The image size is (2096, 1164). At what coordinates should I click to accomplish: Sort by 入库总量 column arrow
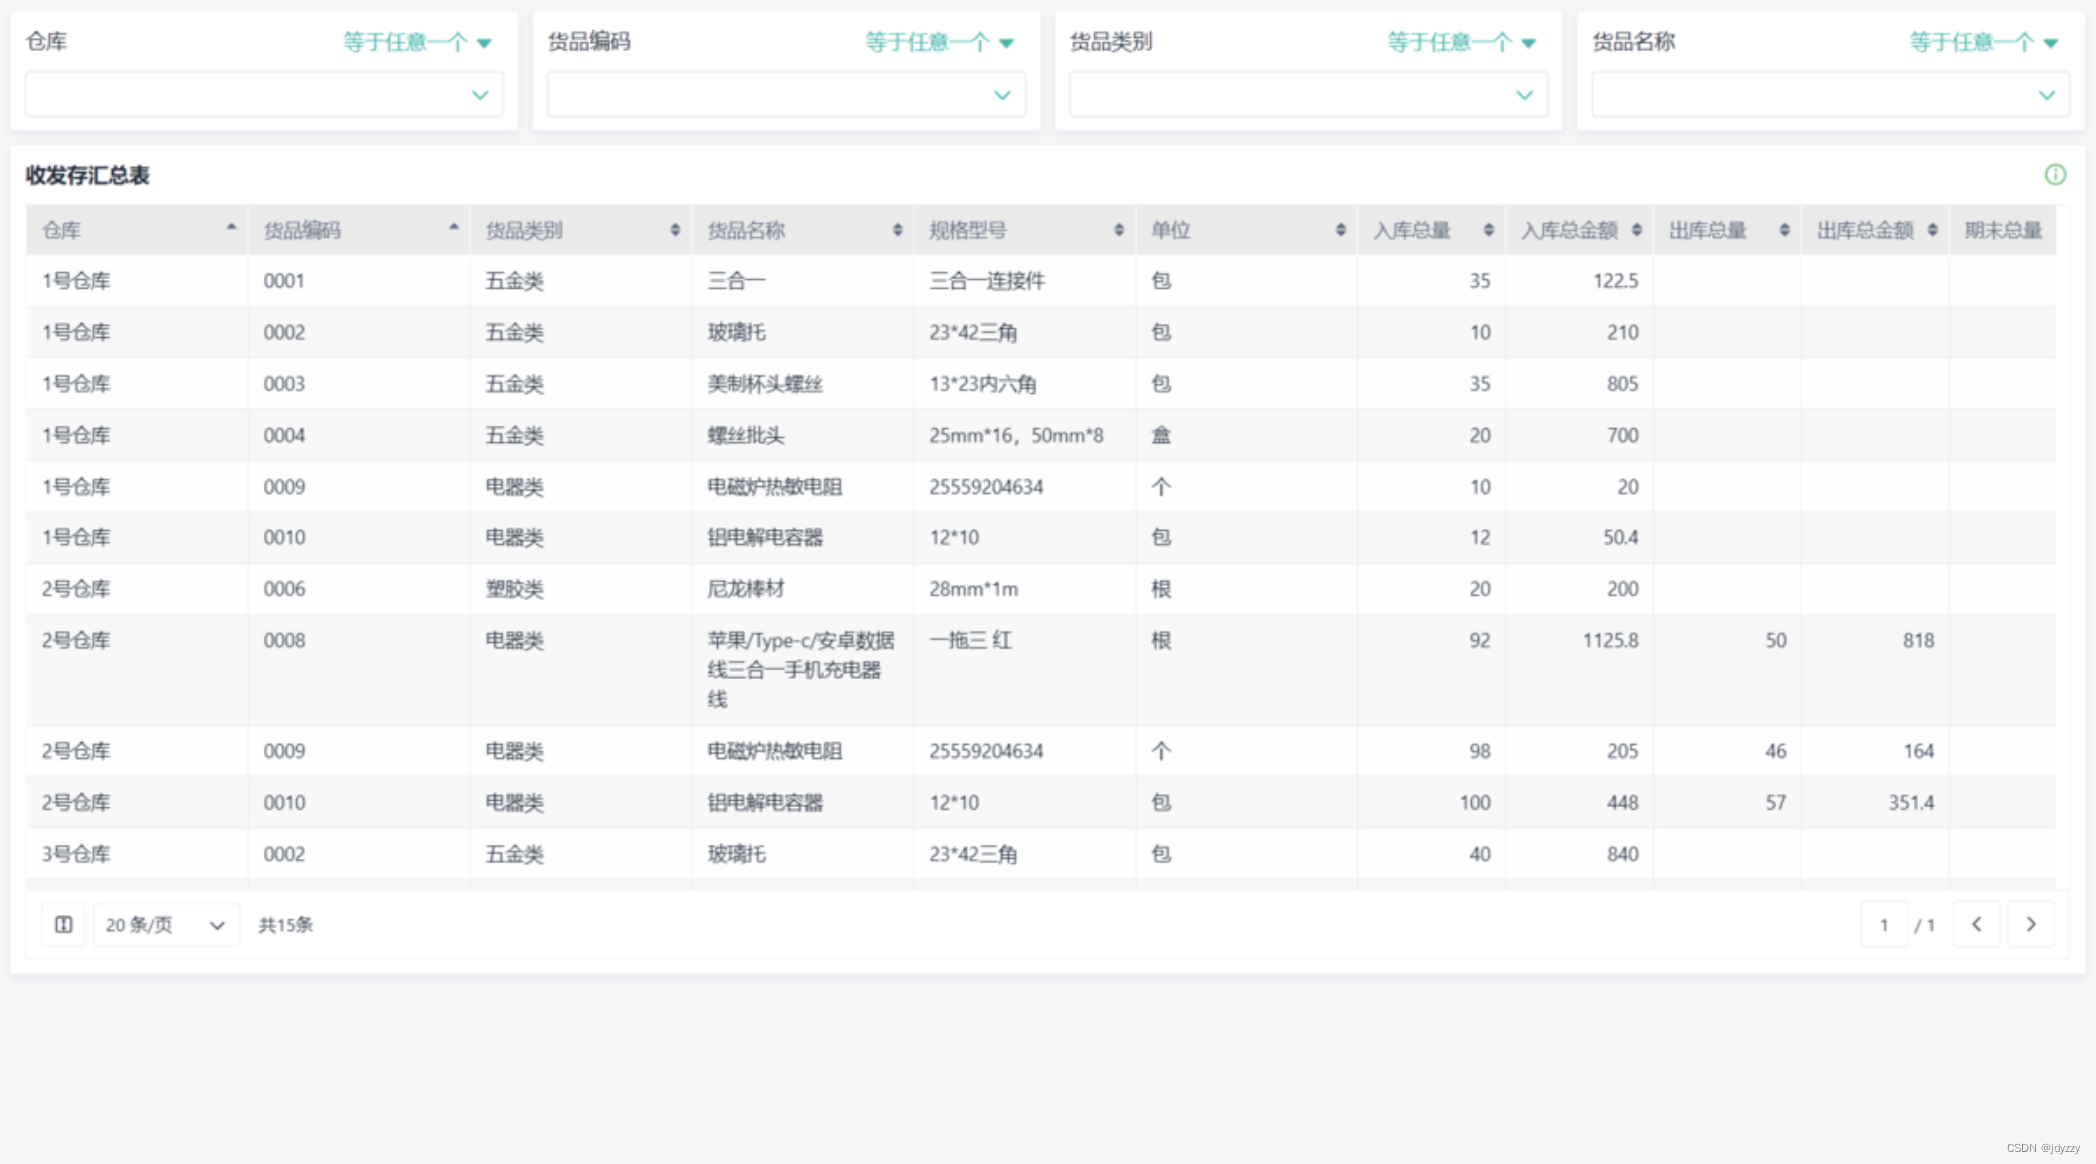[1488, 230]
